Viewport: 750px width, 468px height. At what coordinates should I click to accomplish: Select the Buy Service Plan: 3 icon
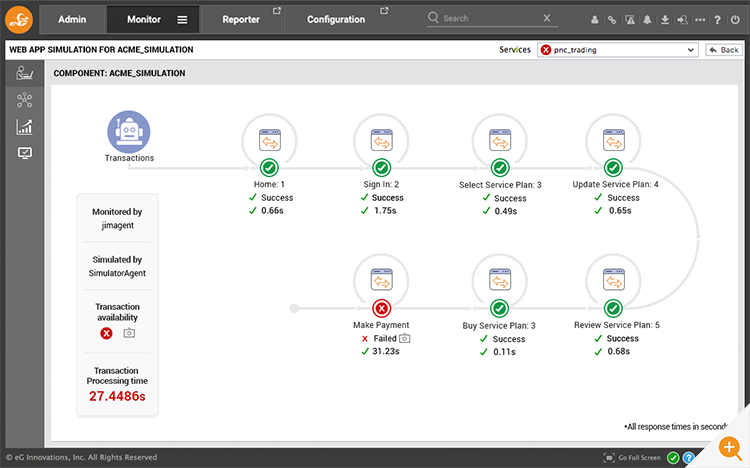pos(500,280)
